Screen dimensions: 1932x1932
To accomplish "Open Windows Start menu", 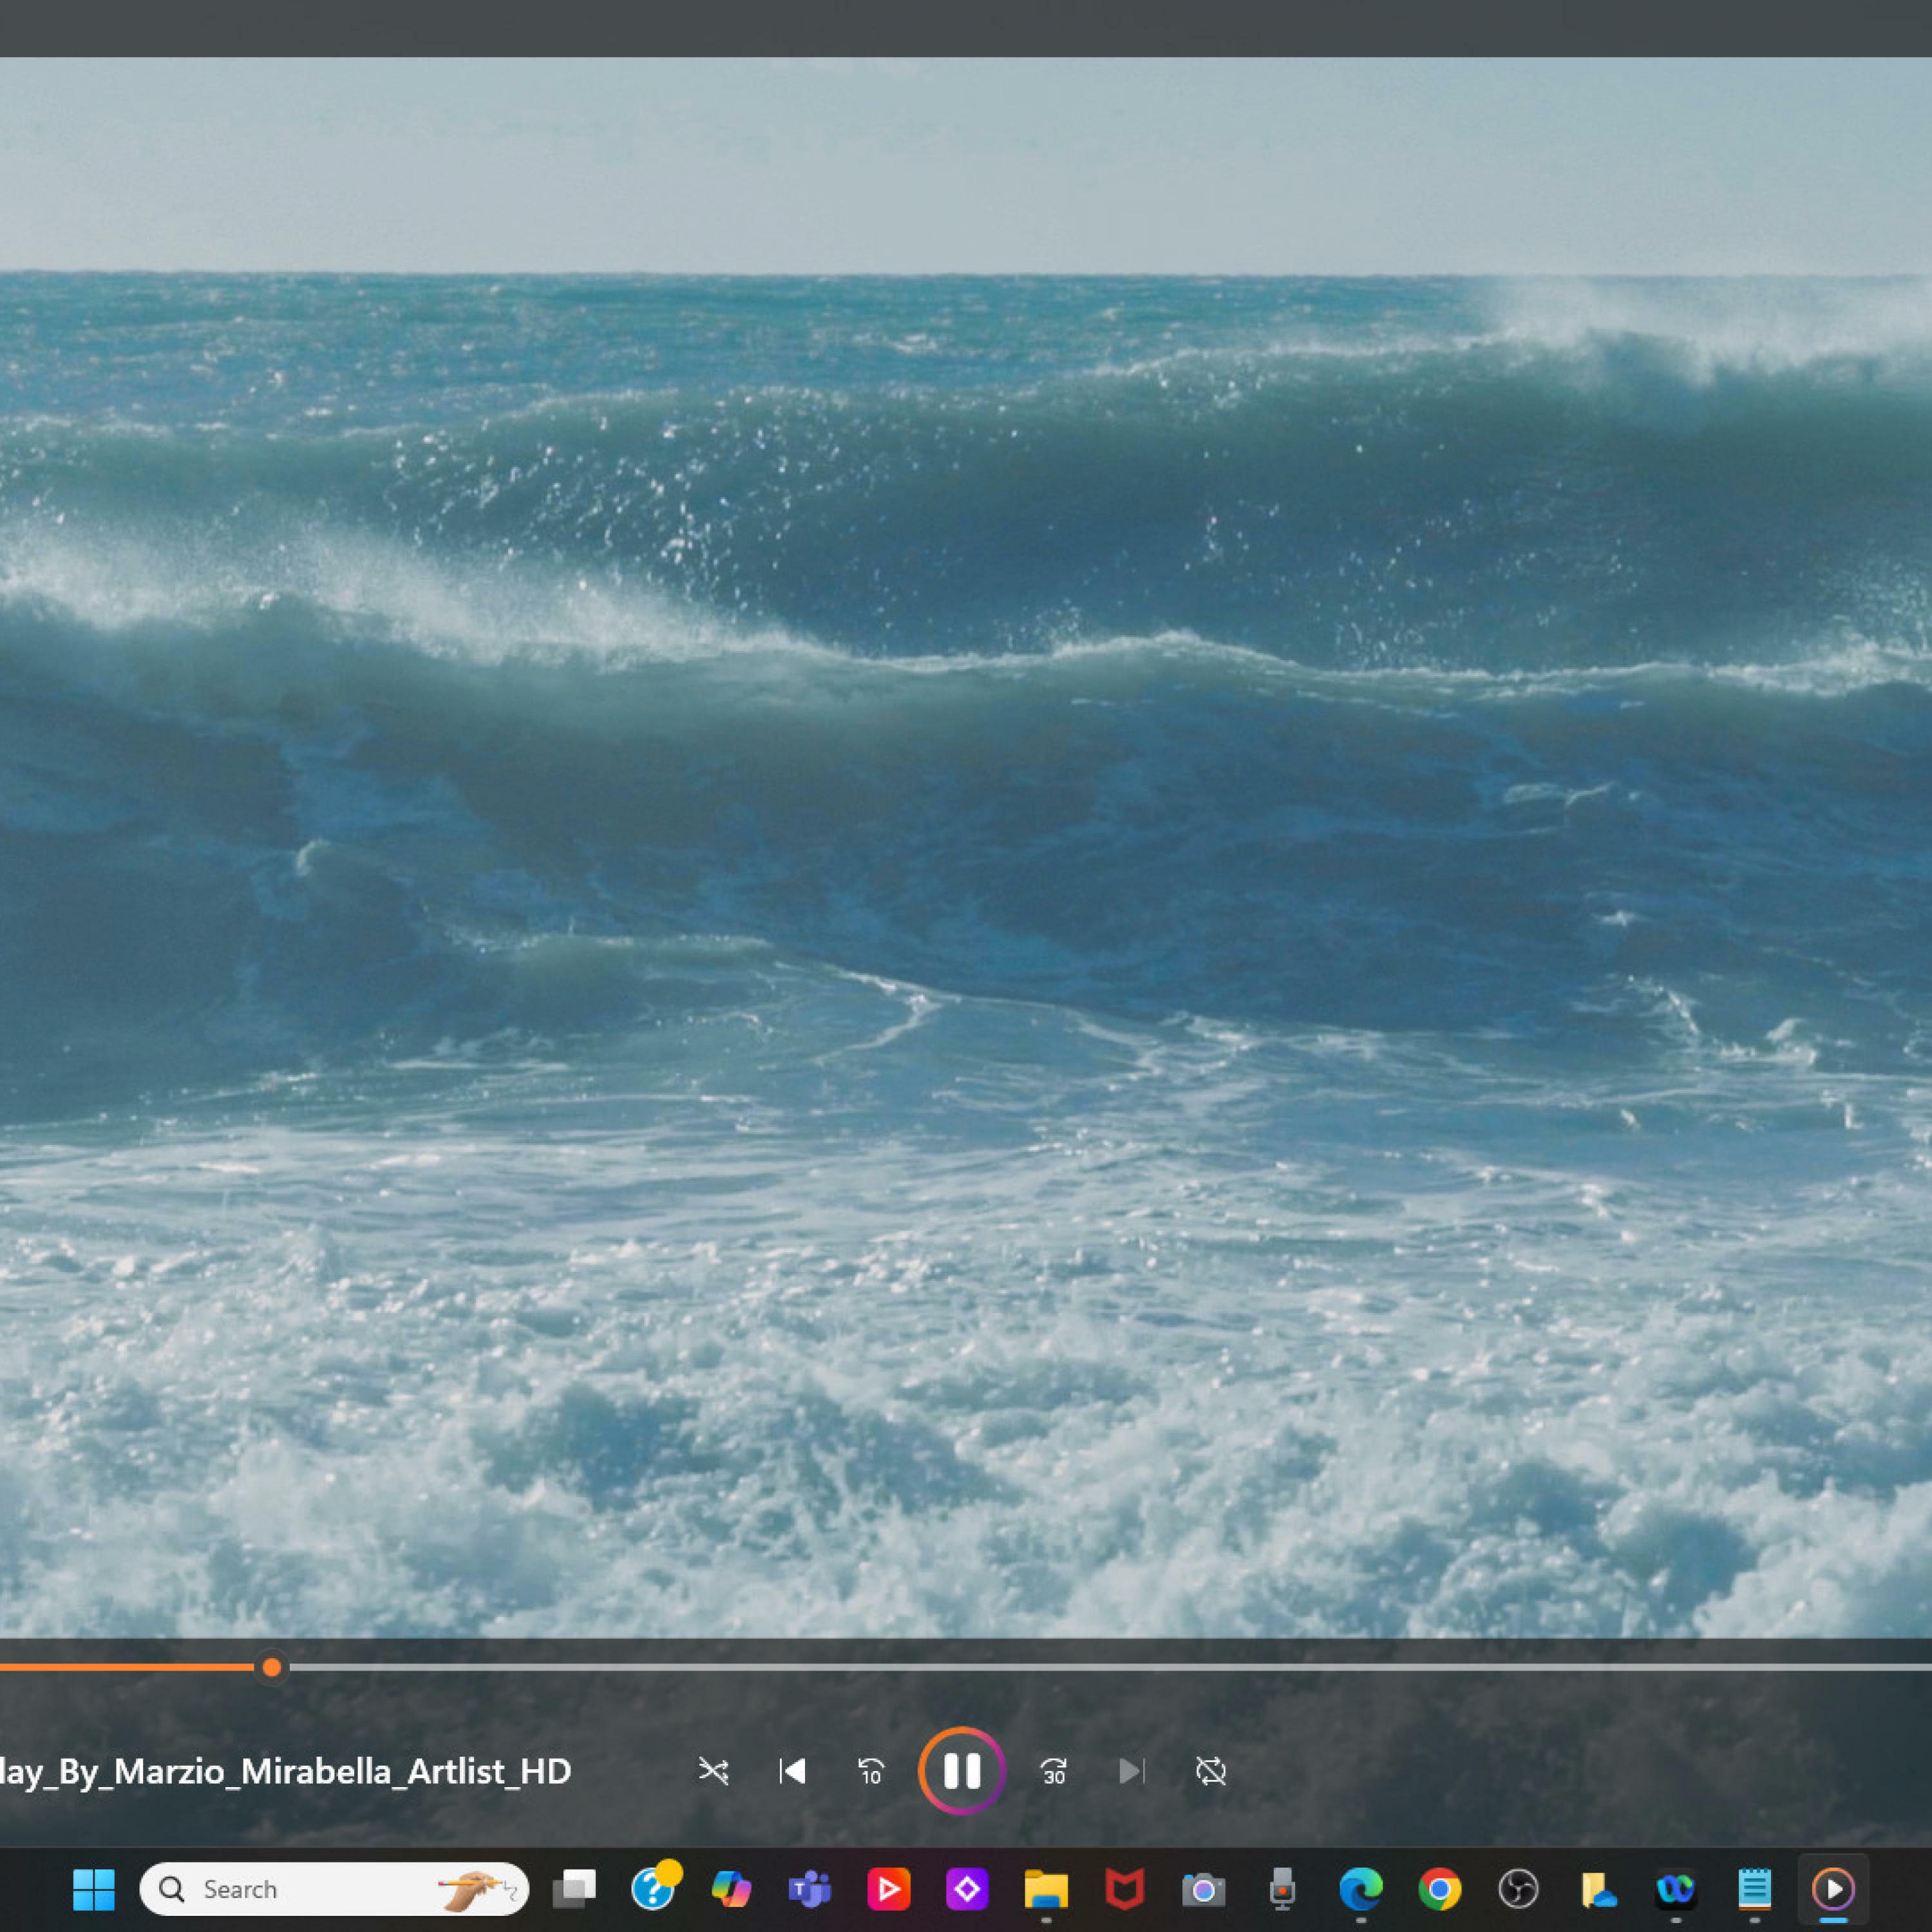I will pos(94,1889).
